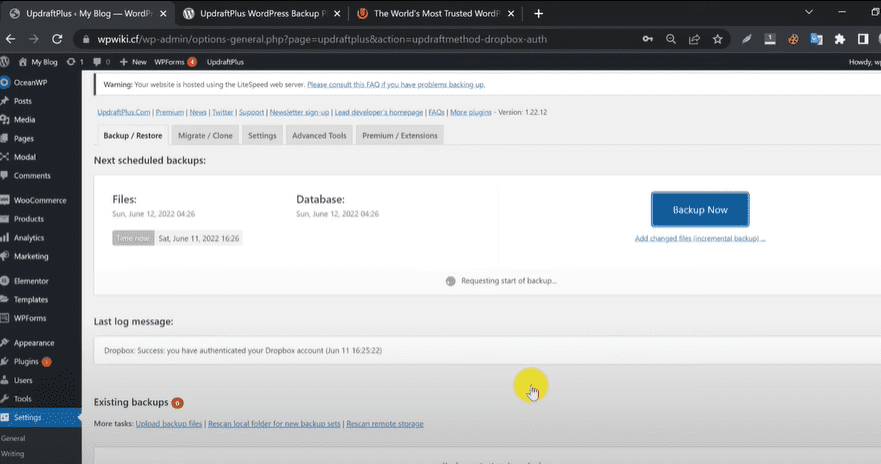Open Settings in the sidebar menu
The image size is (881, 464).
click(x=40, y=417)
